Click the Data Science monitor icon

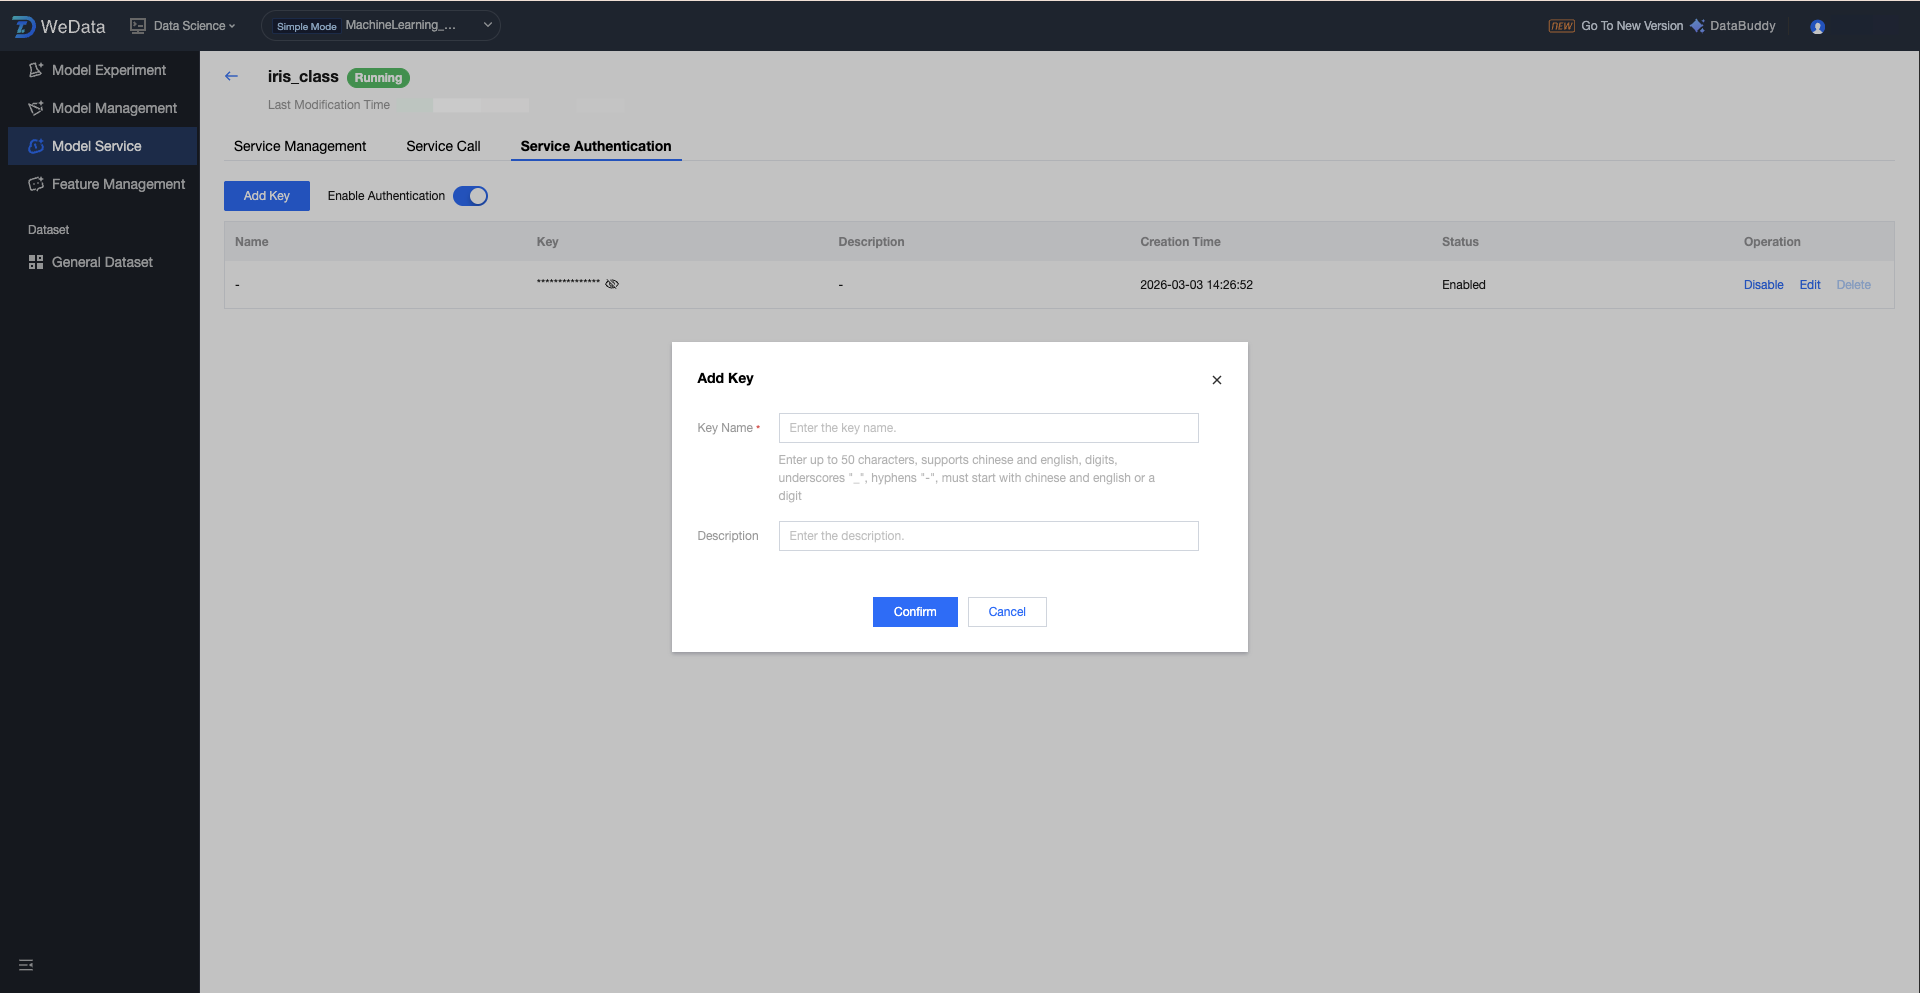[x=138, y=26]
